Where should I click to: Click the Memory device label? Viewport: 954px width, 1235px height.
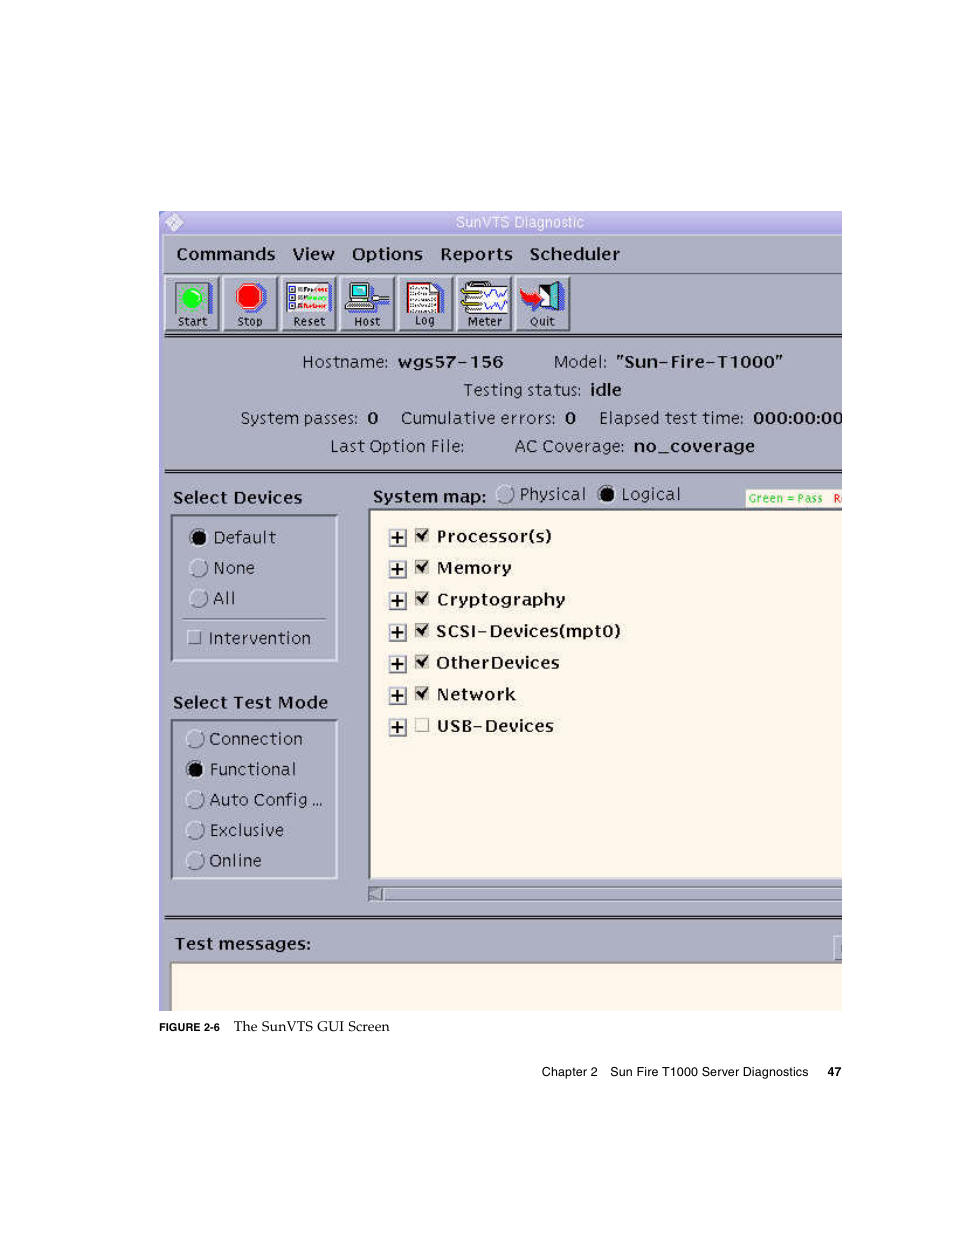click(474, 568)
